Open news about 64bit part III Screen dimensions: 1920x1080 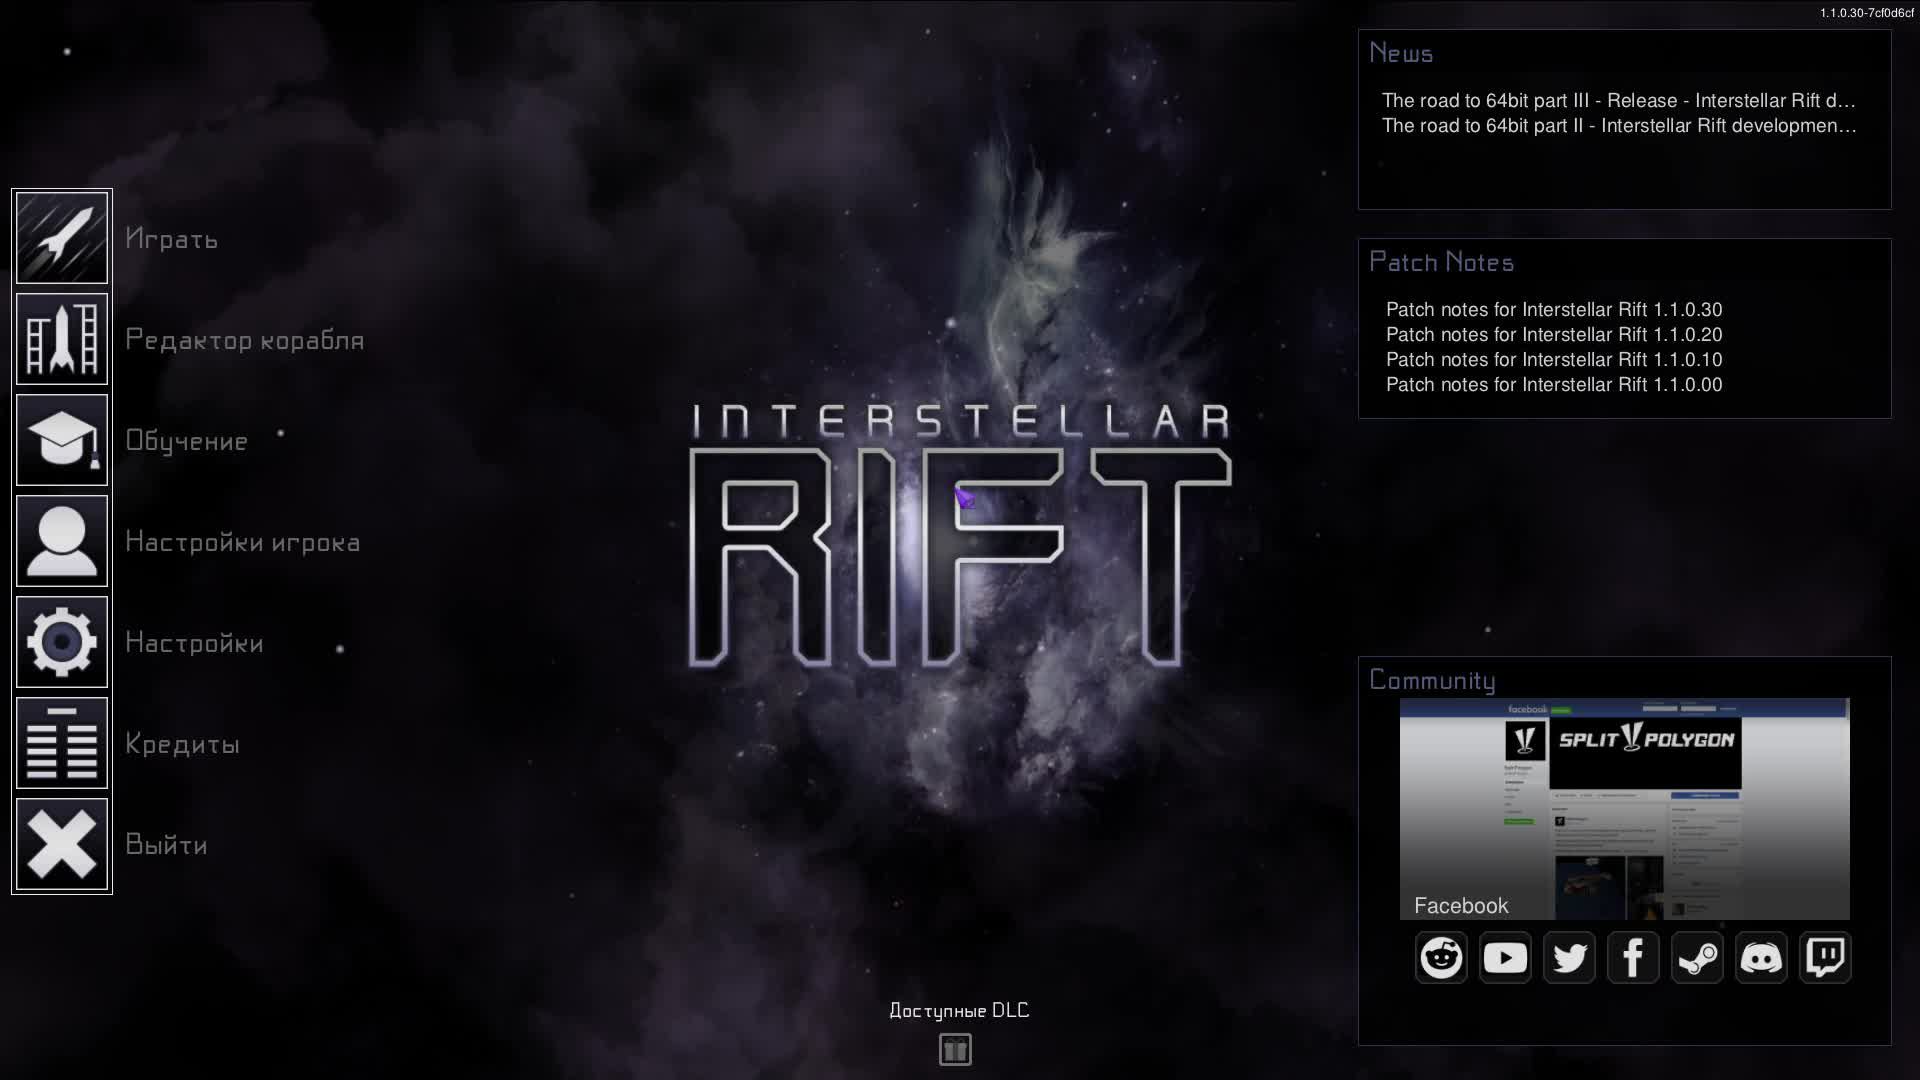1618,101
